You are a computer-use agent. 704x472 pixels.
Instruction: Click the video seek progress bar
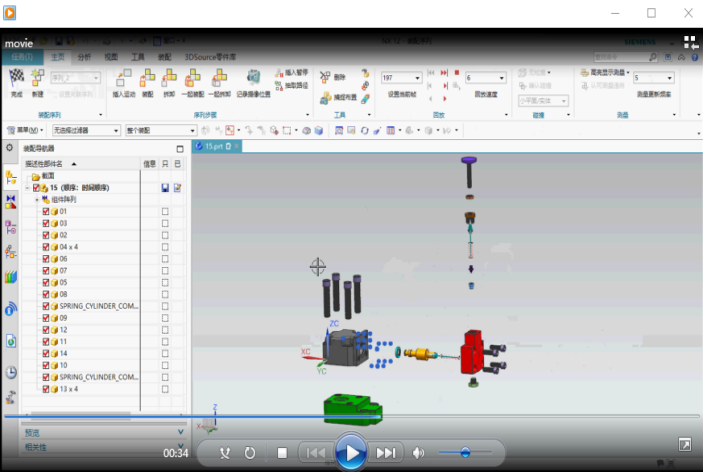[x=352, y=416]
